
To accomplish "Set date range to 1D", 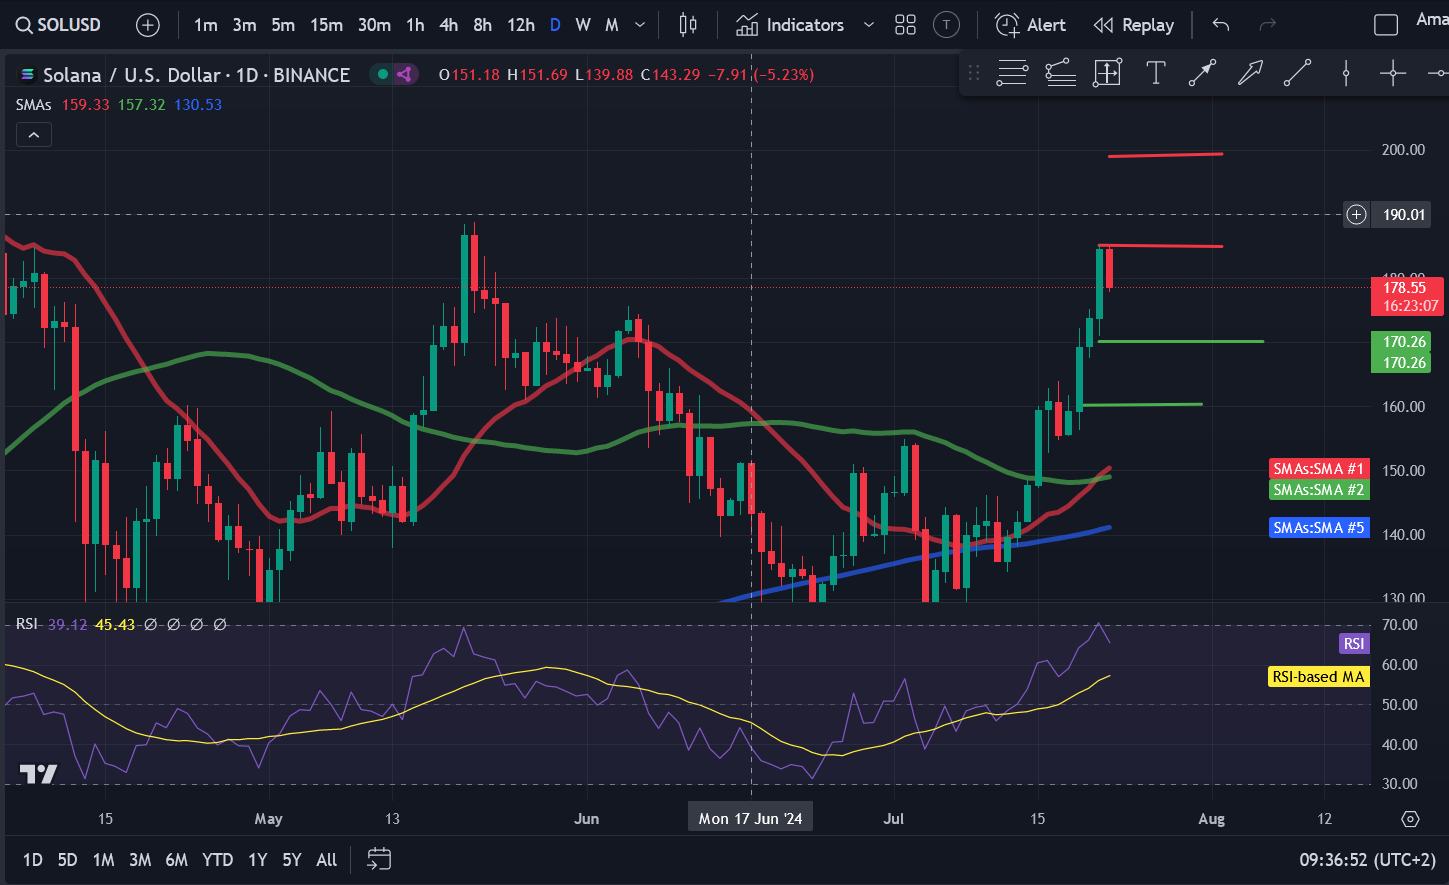I will (x=32, y=859).
